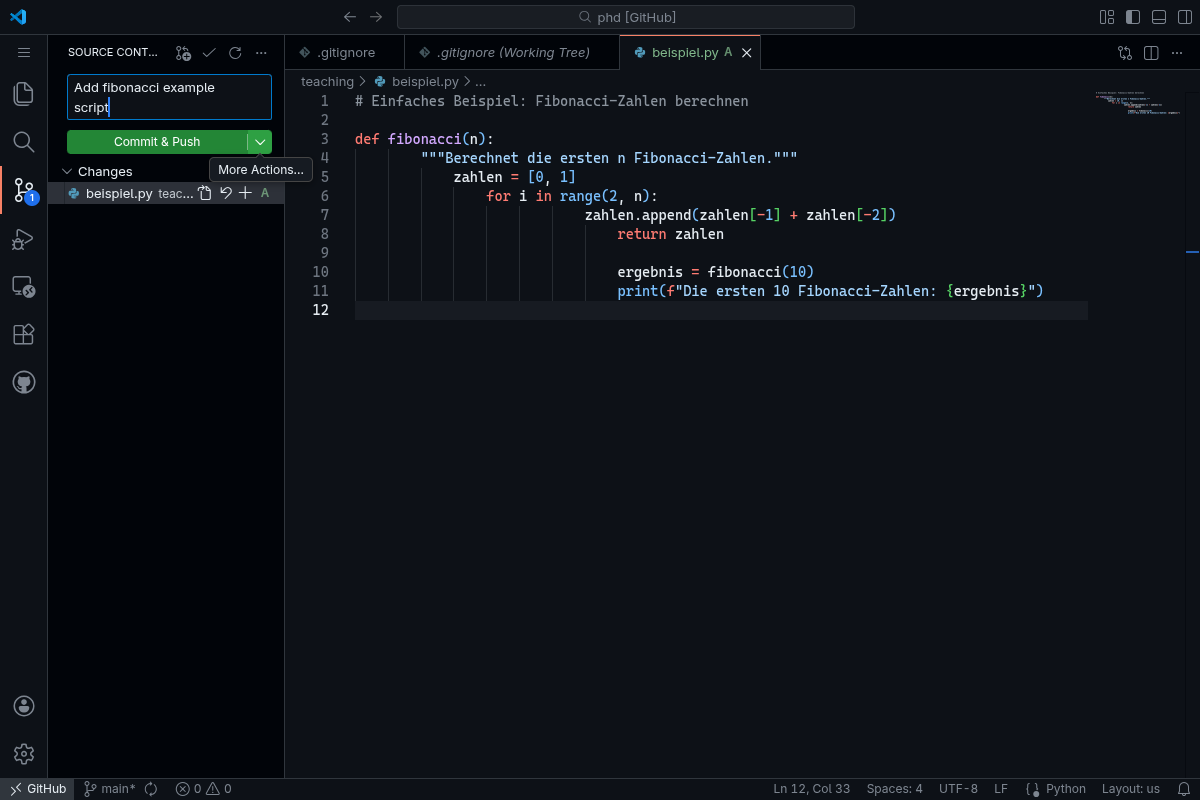Switch to the .gitignore tab

coord(345,52)
